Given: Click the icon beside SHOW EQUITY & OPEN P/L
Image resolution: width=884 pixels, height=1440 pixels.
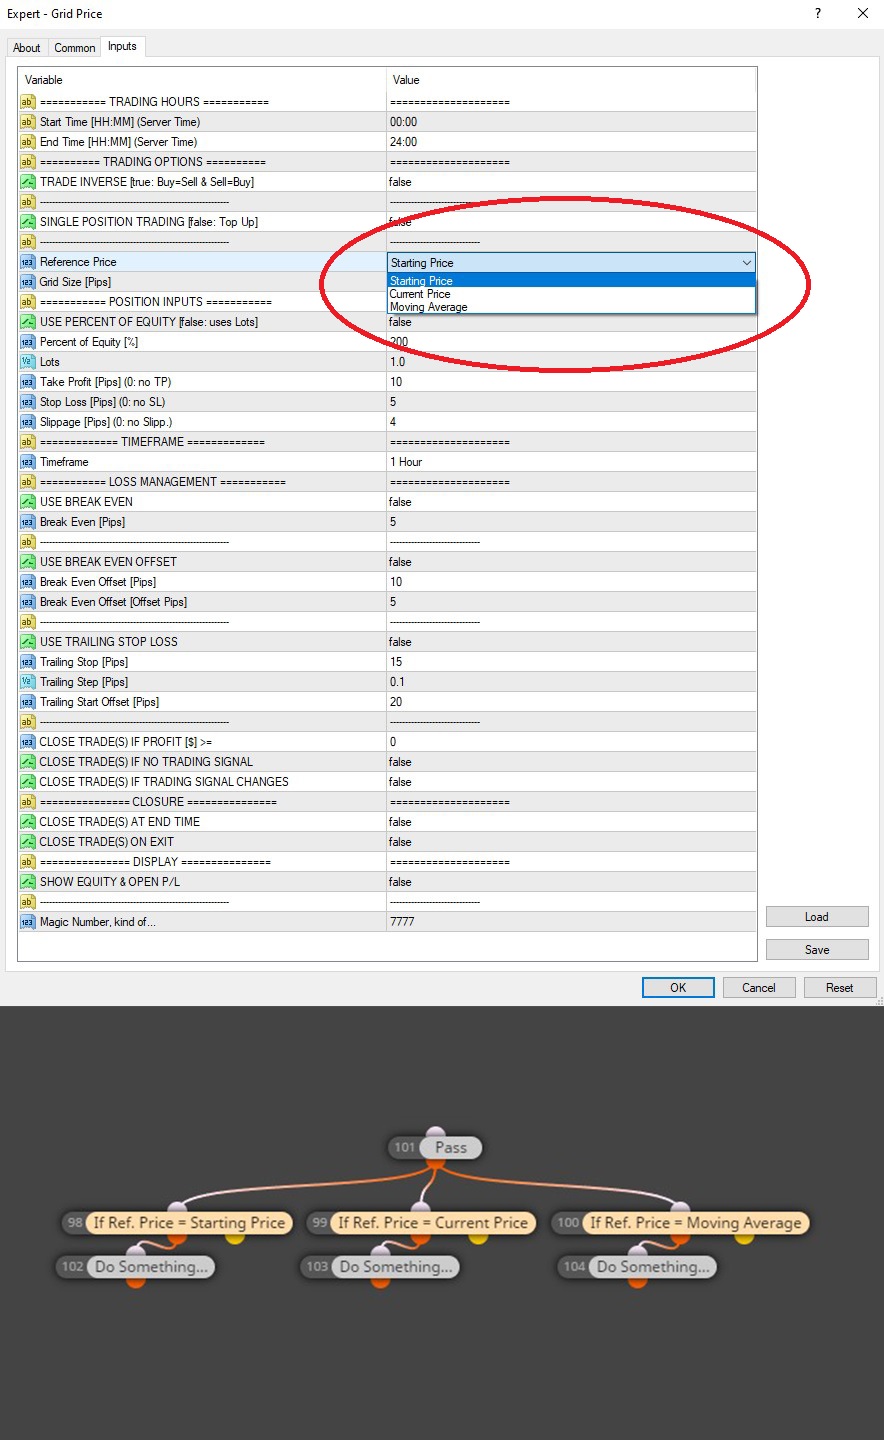Looking at the screenshot, I should point(28,882).
